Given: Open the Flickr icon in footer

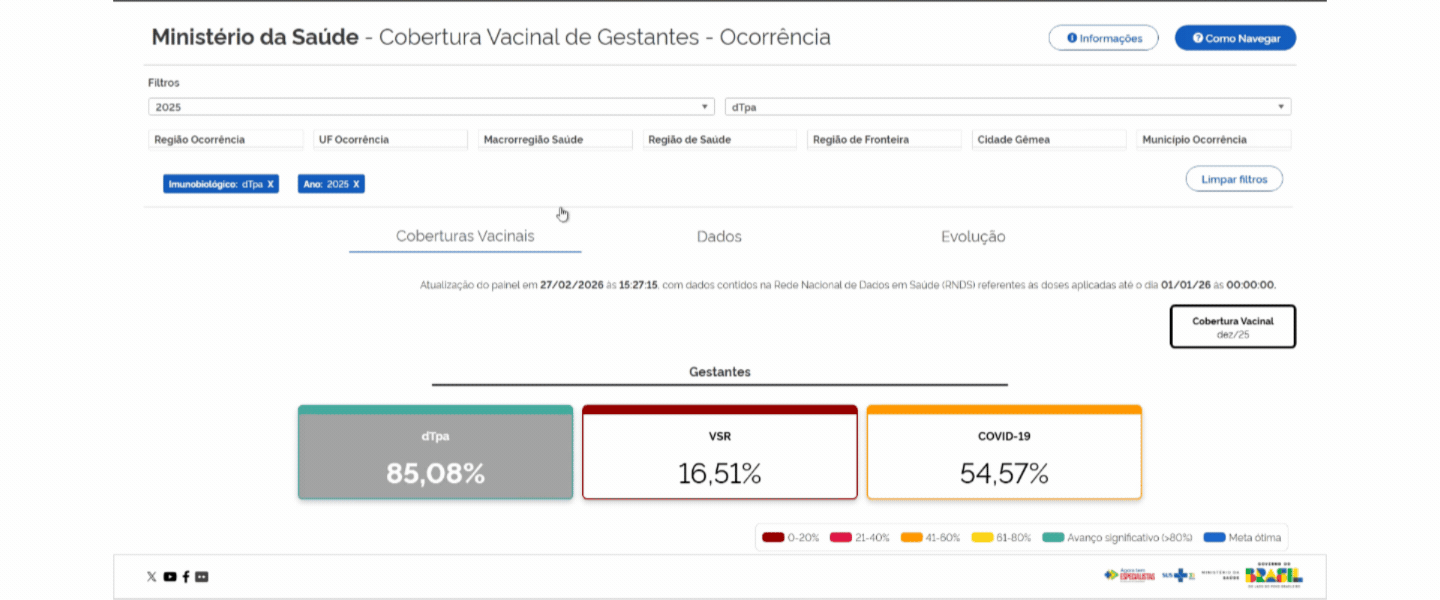Looking at the screenshot, I should [202, 577].
